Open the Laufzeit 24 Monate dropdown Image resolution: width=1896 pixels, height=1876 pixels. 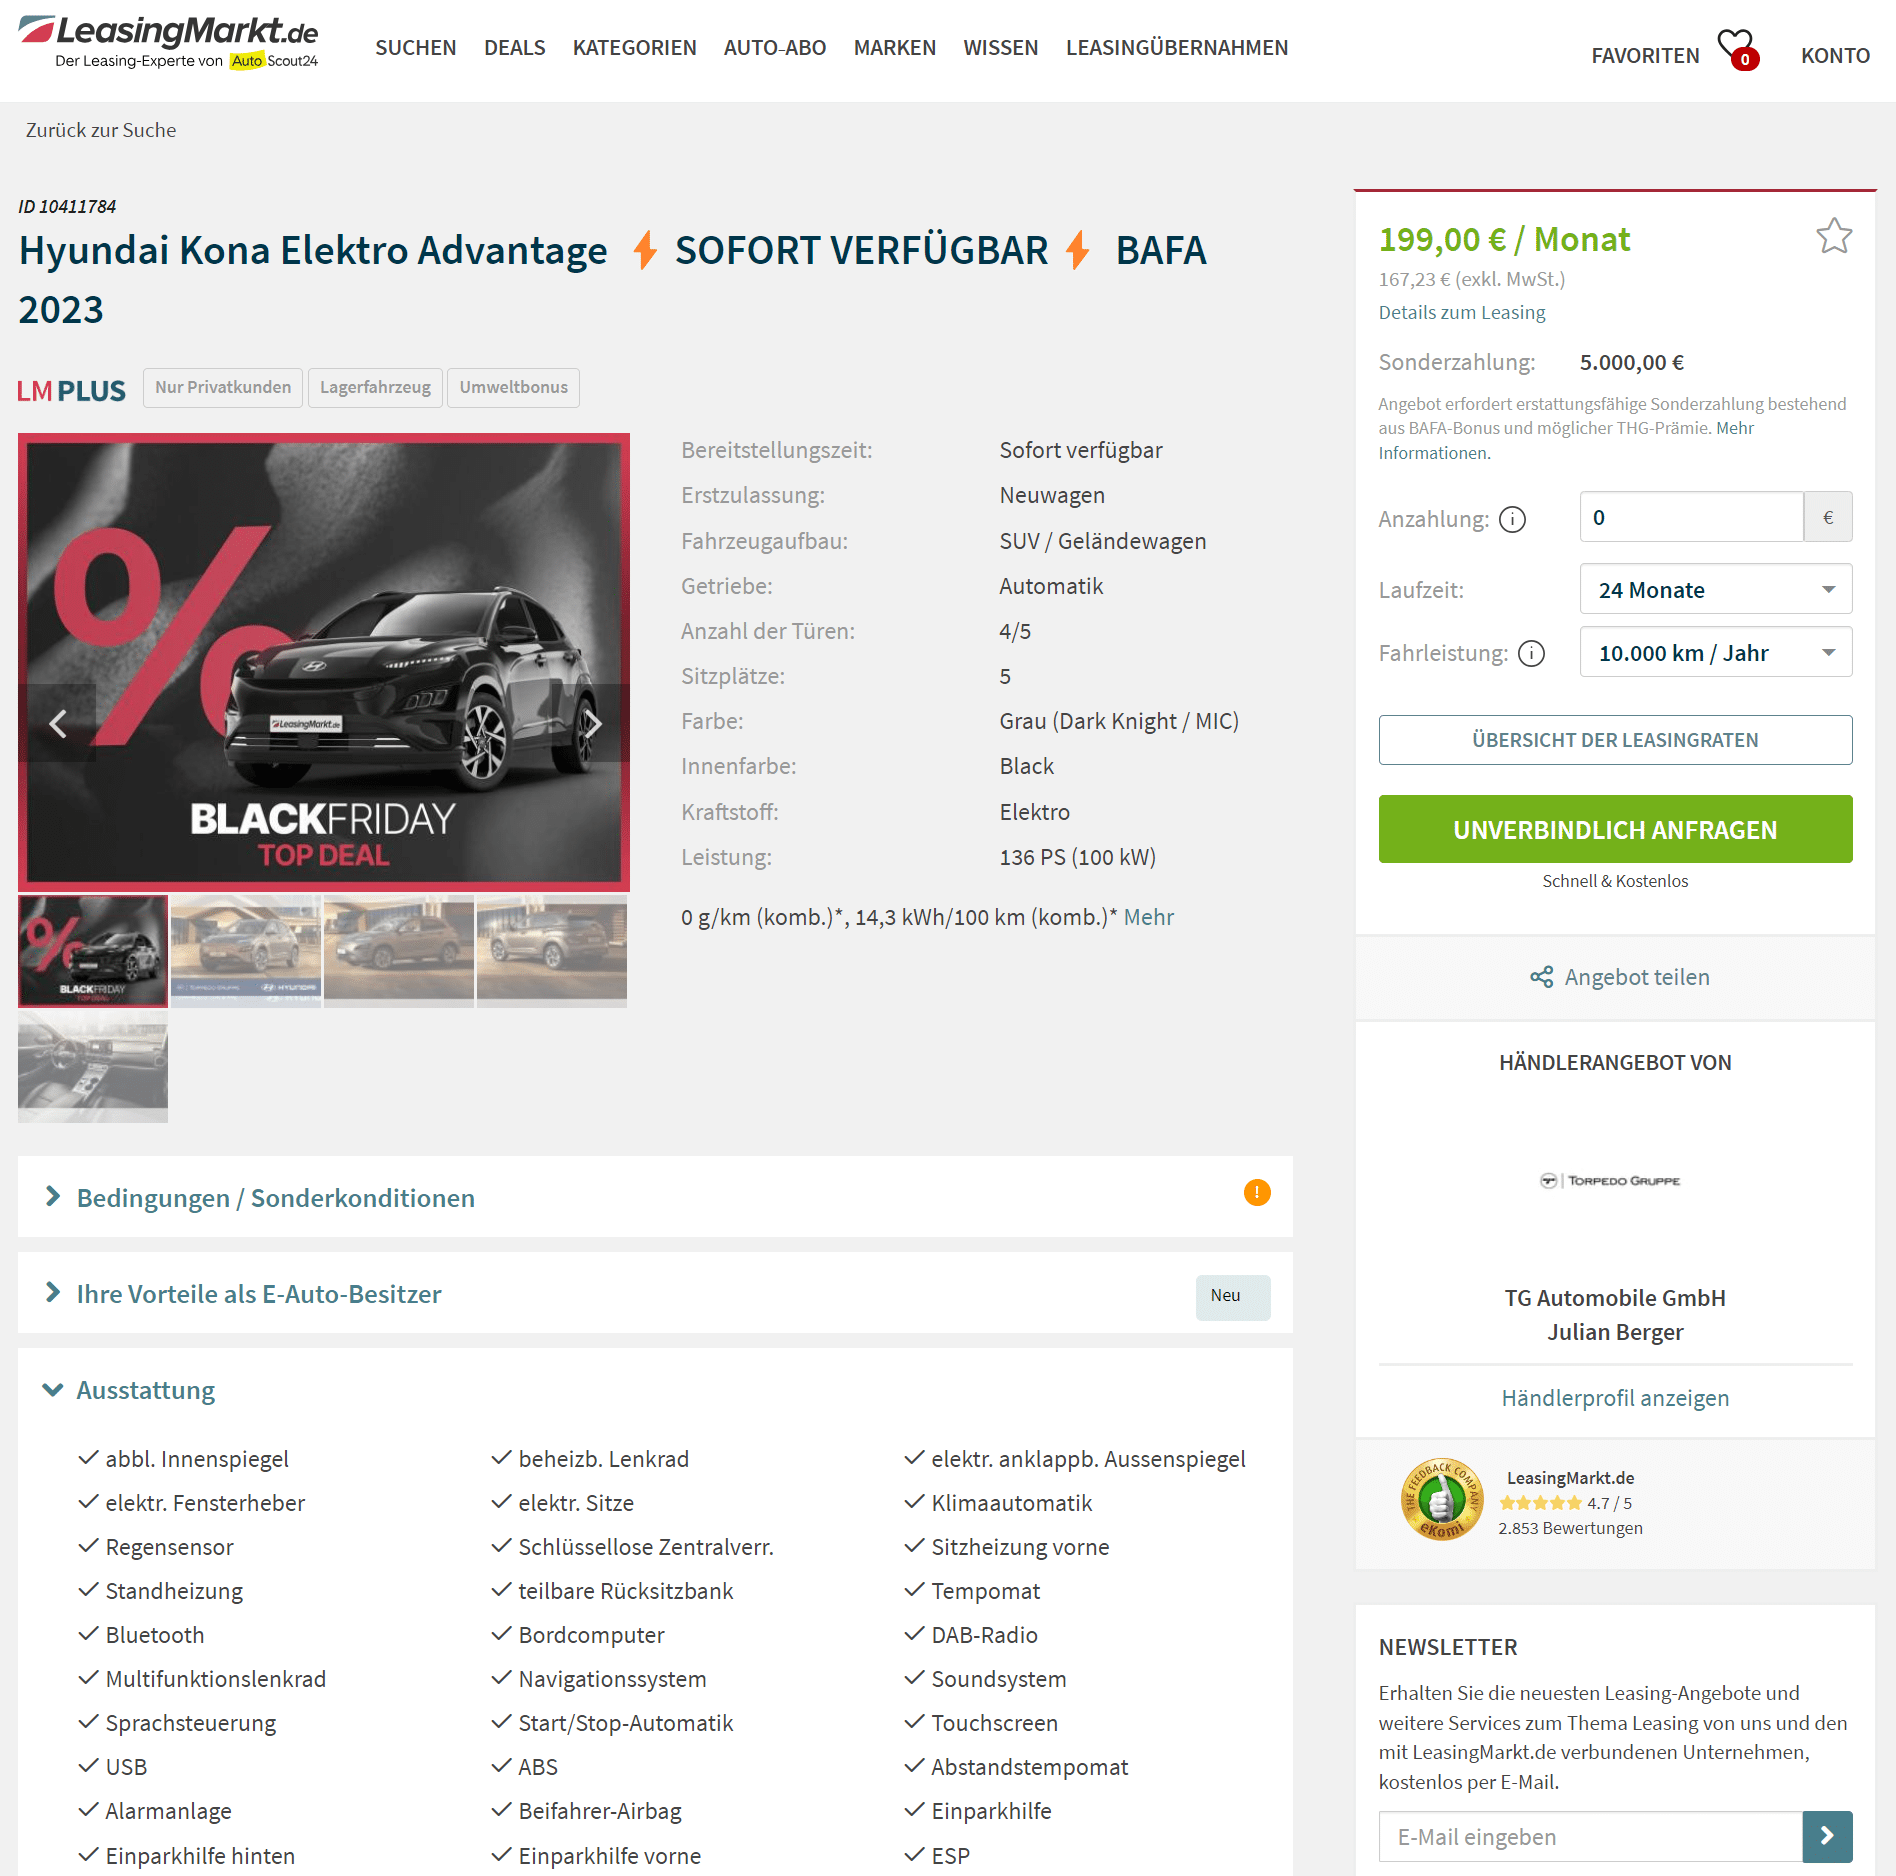[x=1715, y=589]
